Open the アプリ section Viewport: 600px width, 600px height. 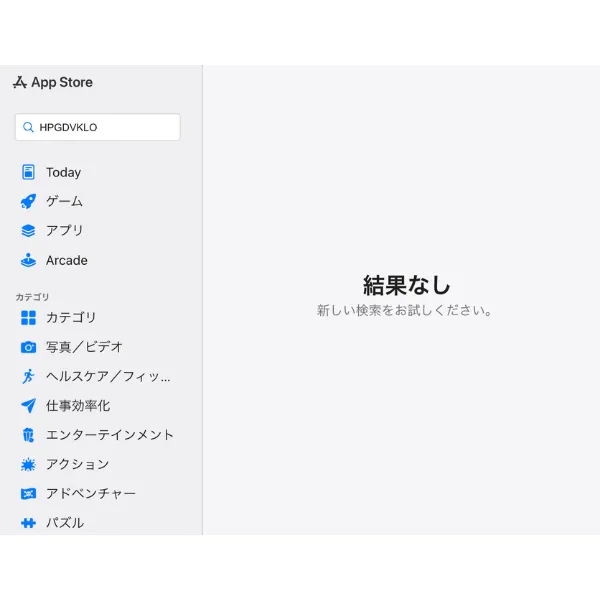tap(64, 231)
